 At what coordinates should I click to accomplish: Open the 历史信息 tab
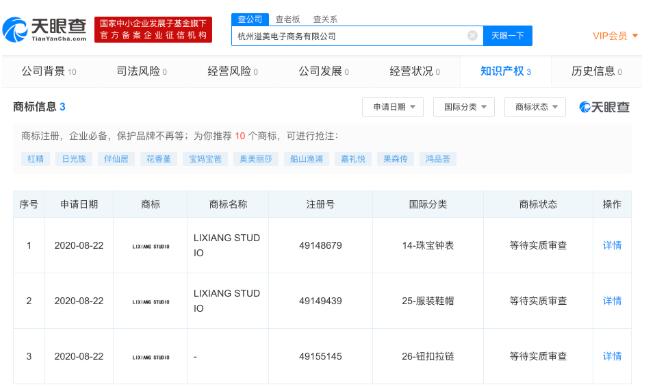pos(596,71)
